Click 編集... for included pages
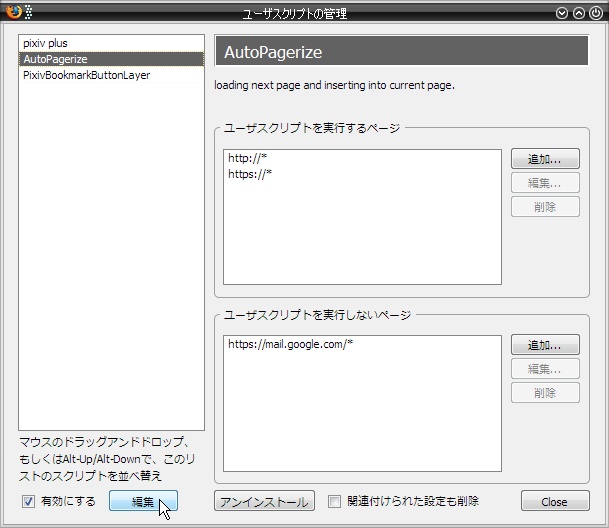The image size is (609, 528). 545,183
